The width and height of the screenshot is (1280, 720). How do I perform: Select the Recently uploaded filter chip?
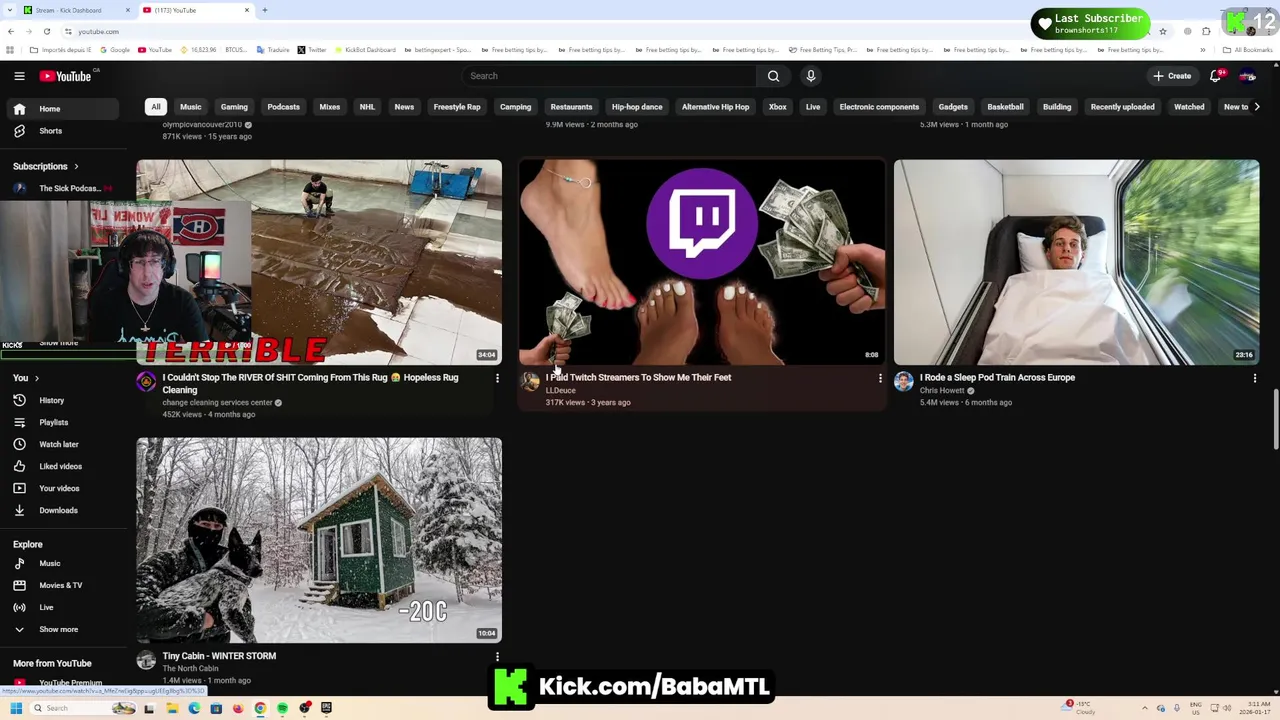1122,107
